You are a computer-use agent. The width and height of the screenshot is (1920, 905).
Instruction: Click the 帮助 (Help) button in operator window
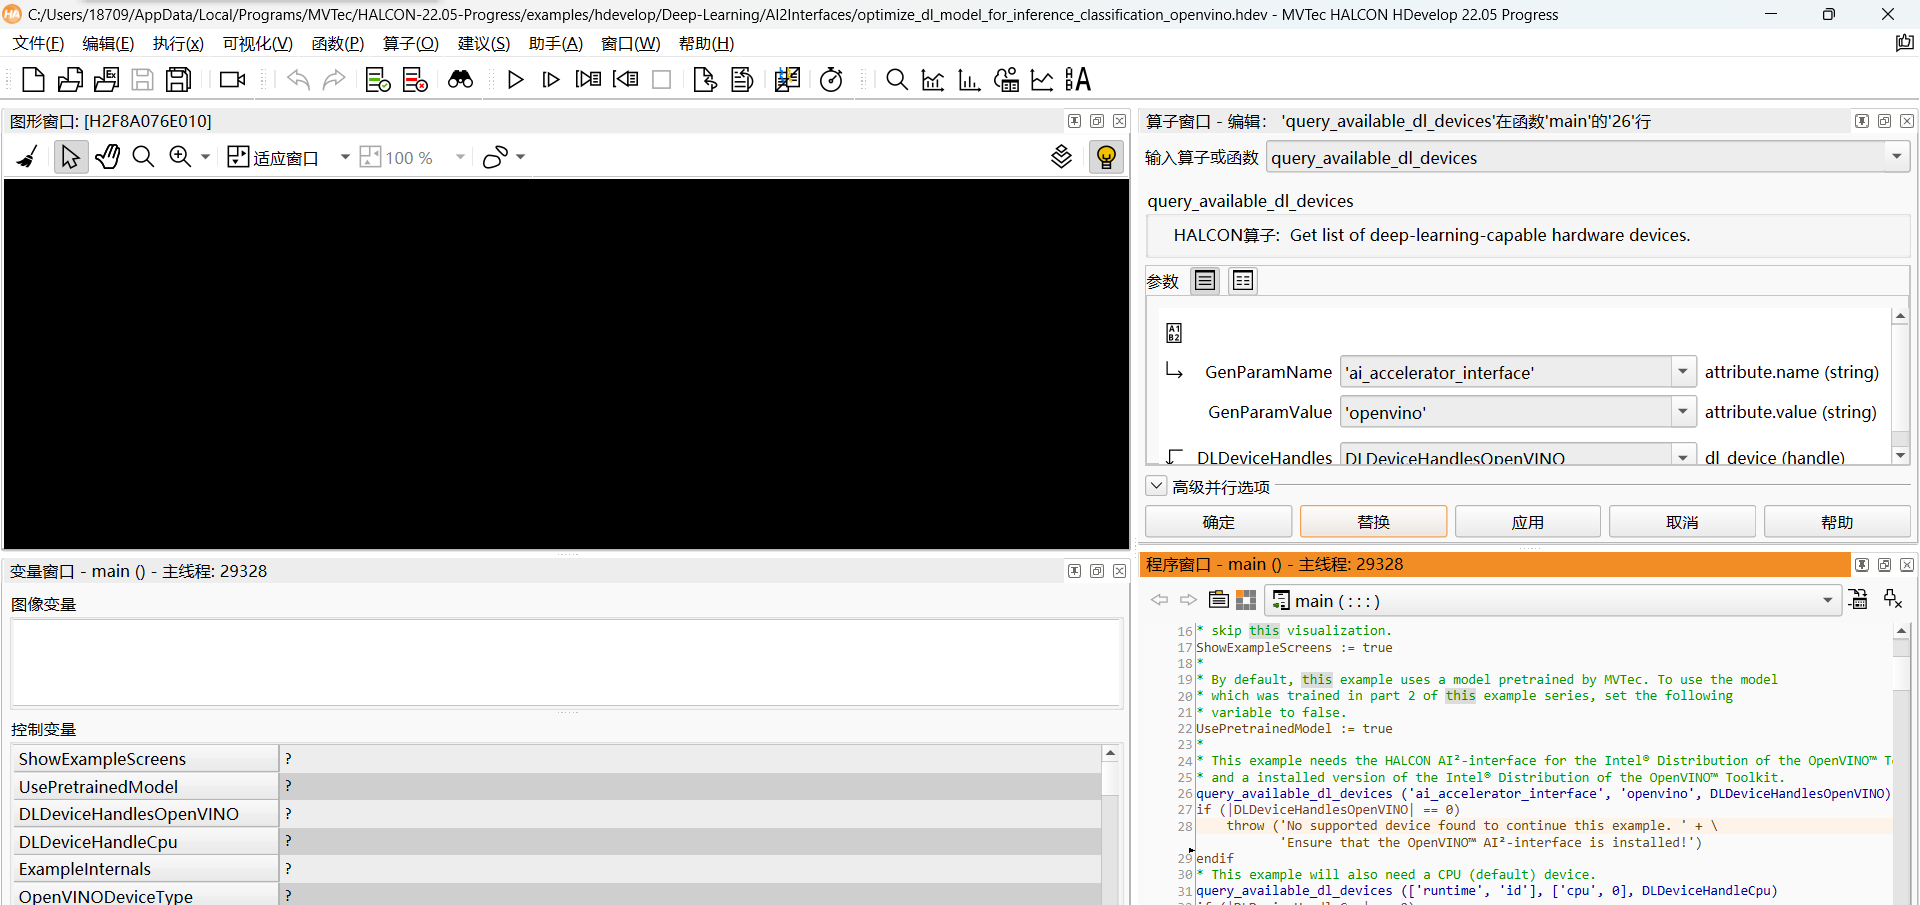(1837, 522)
